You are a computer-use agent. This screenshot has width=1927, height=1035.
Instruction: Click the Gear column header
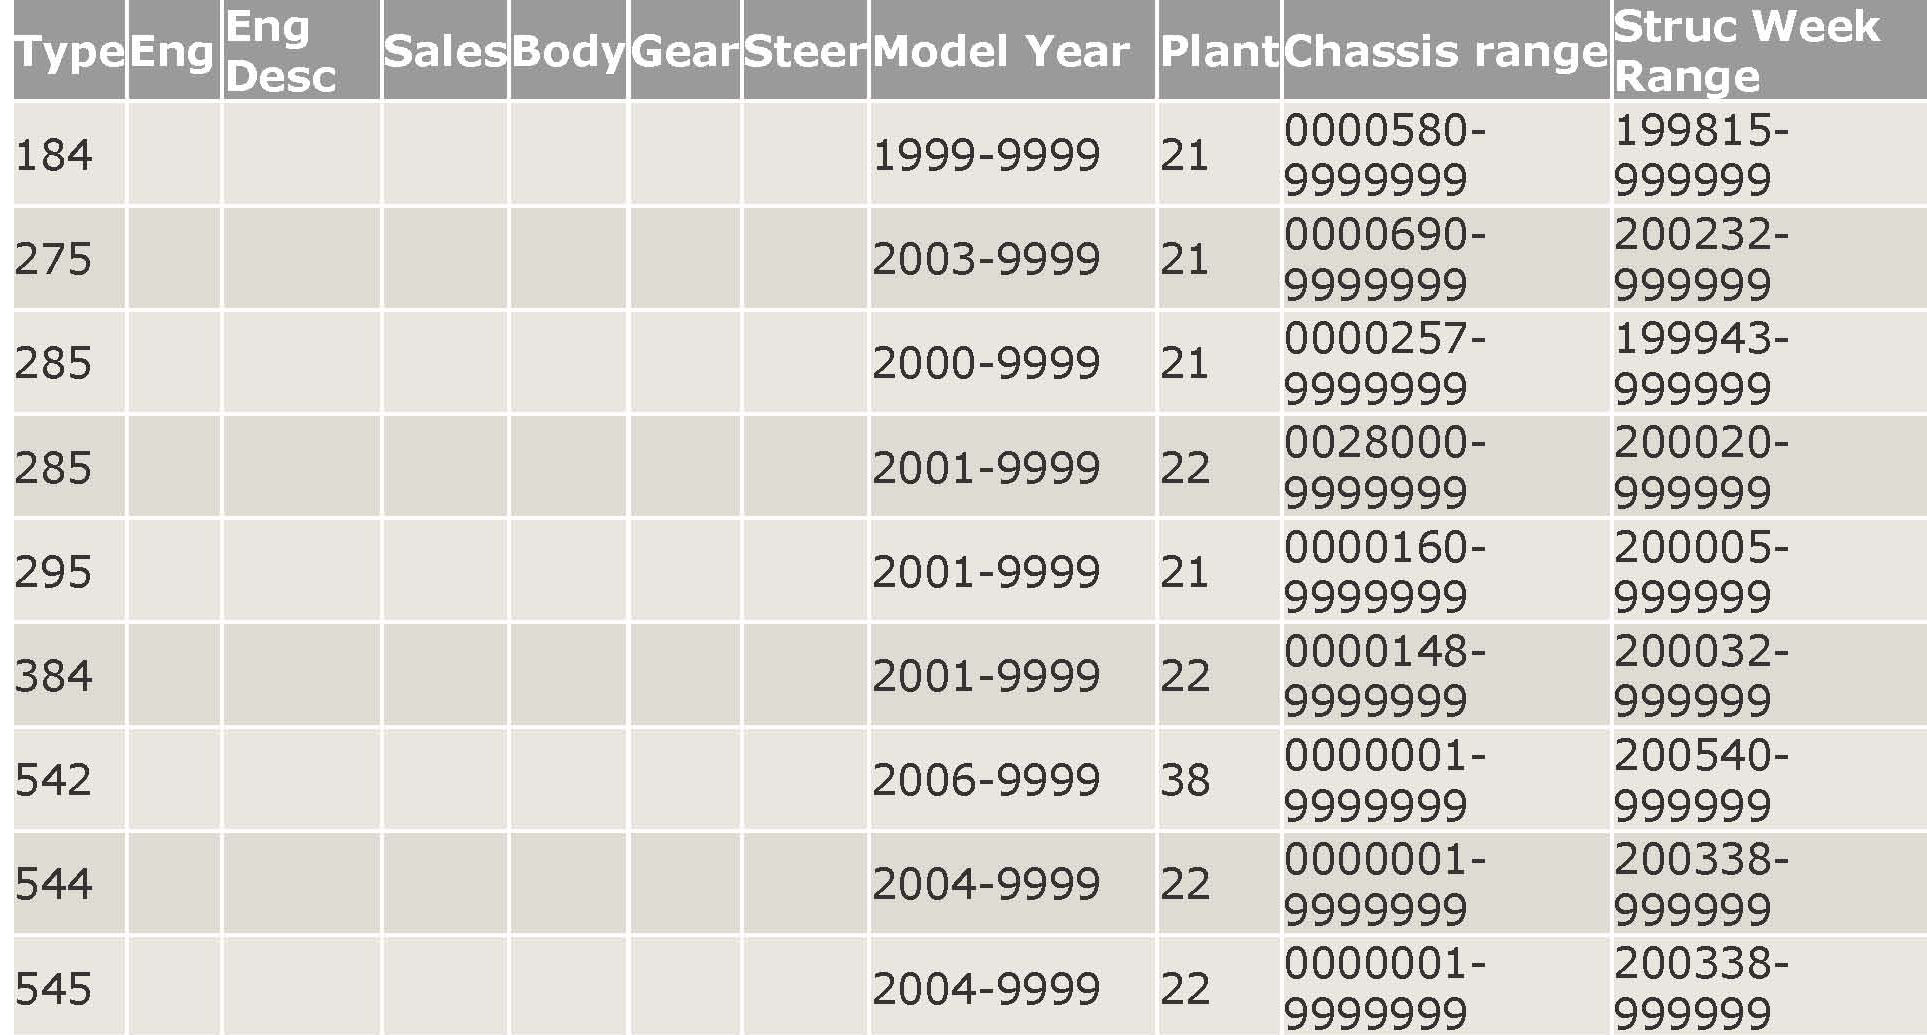(684, 51)
